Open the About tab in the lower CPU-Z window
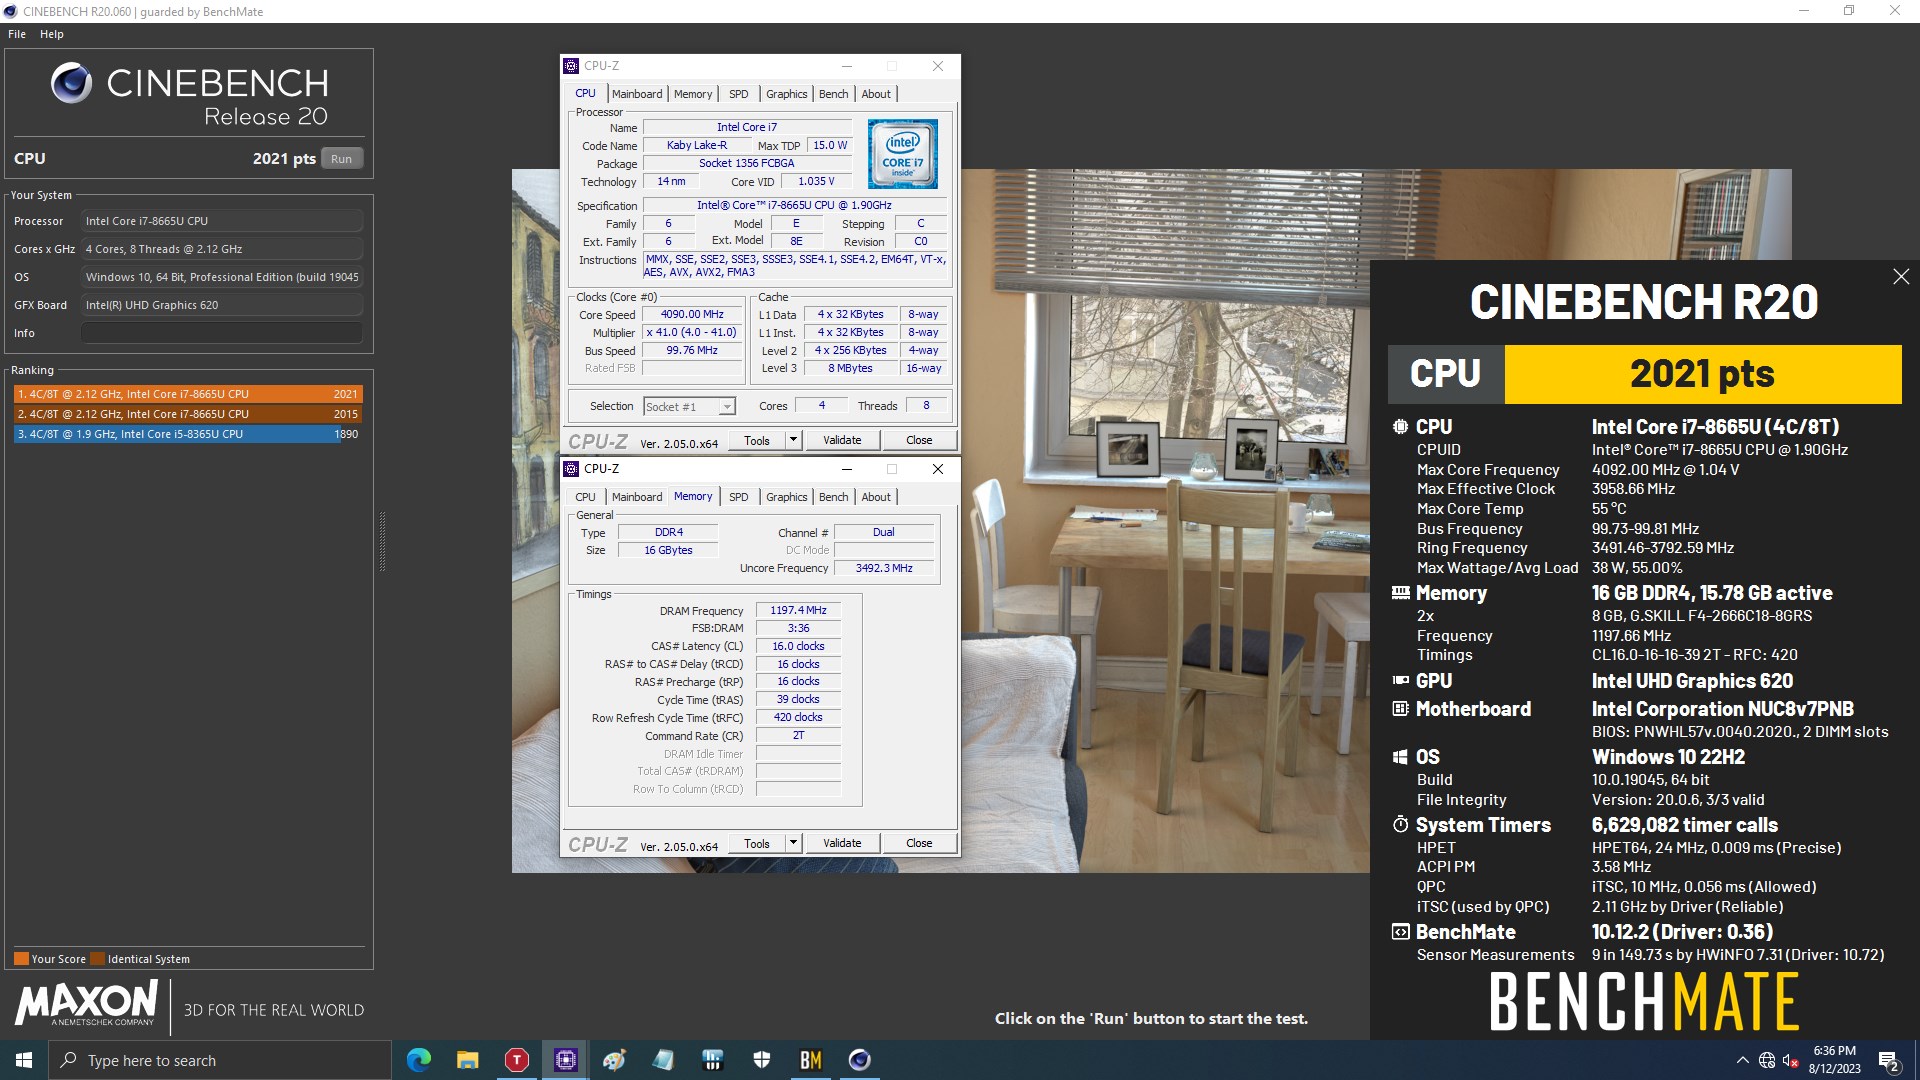This screenshot has width=1920, height=1080. coord(876,497)
